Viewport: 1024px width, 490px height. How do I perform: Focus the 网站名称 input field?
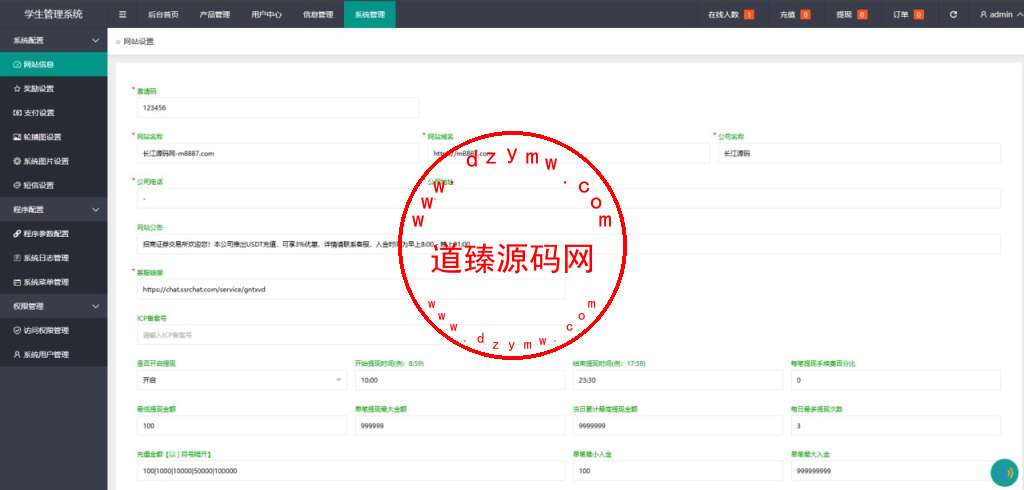278,154
